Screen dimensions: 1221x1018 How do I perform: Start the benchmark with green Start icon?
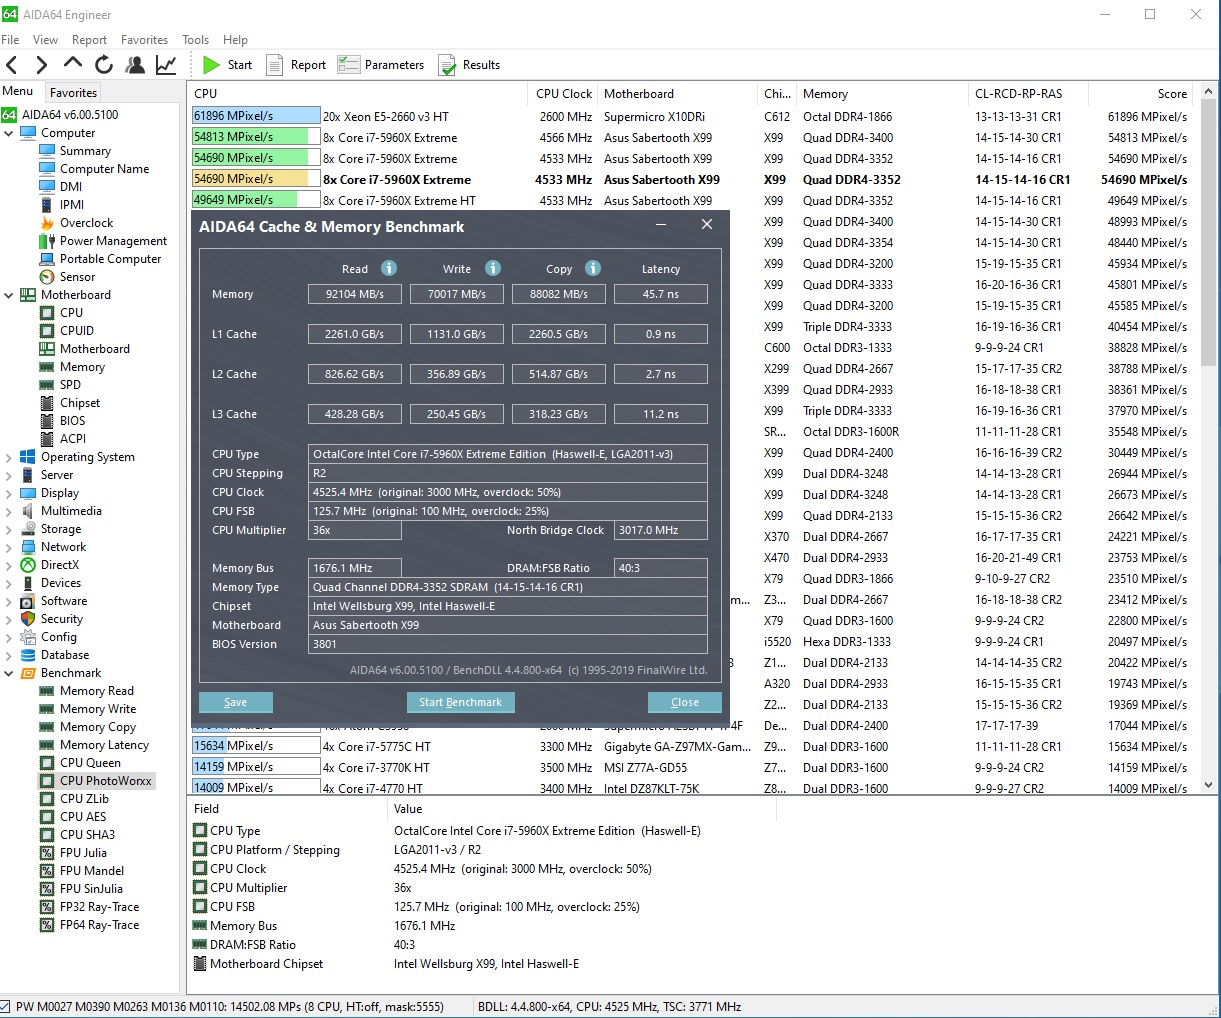[x=227, y=65]
